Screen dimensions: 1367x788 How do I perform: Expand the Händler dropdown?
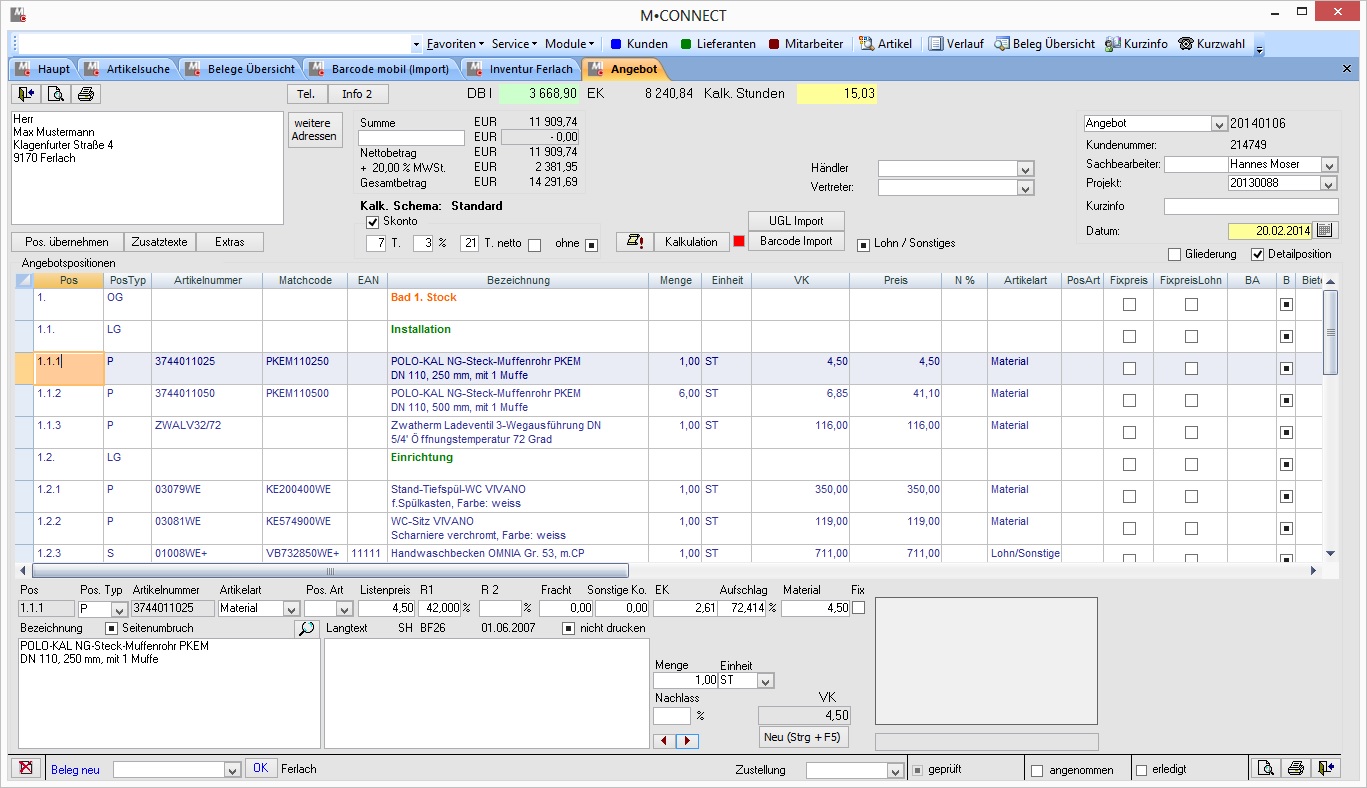[x=1025, y=168]
